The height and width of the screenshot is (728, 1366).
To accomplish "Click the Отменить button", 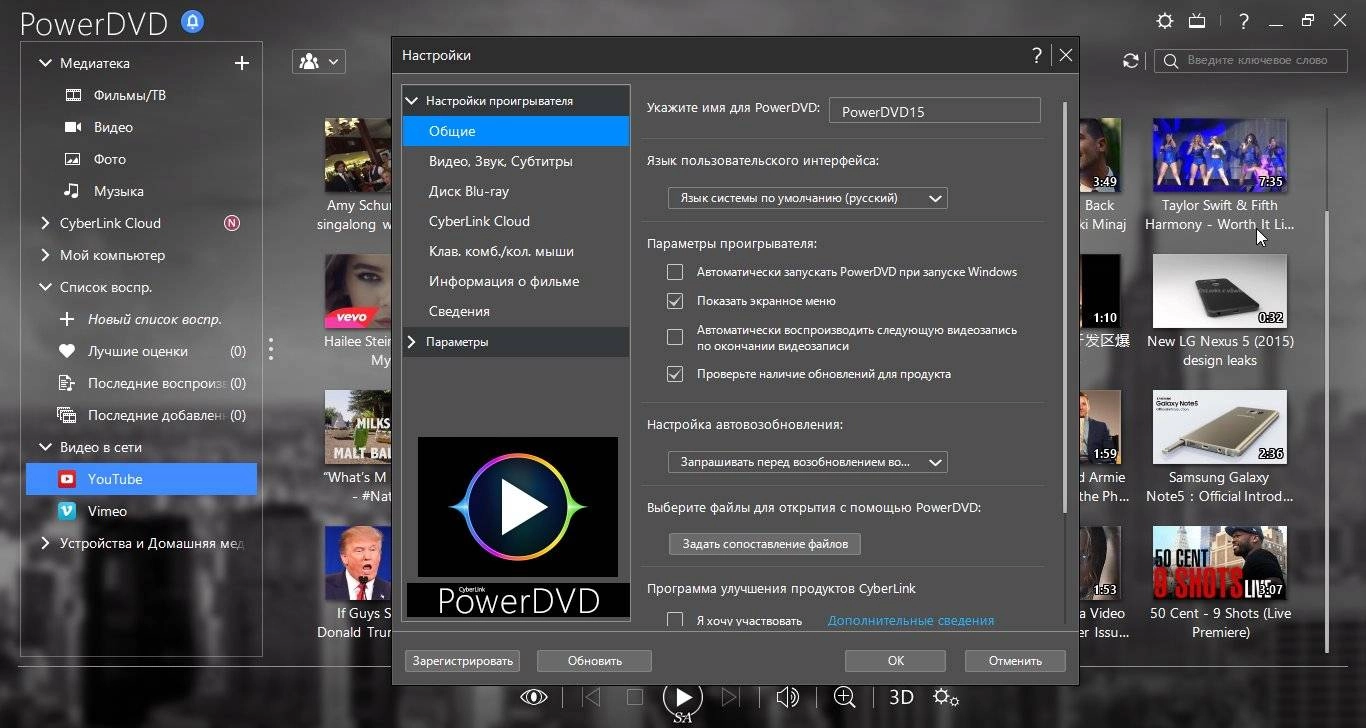I will [1015, 660].
